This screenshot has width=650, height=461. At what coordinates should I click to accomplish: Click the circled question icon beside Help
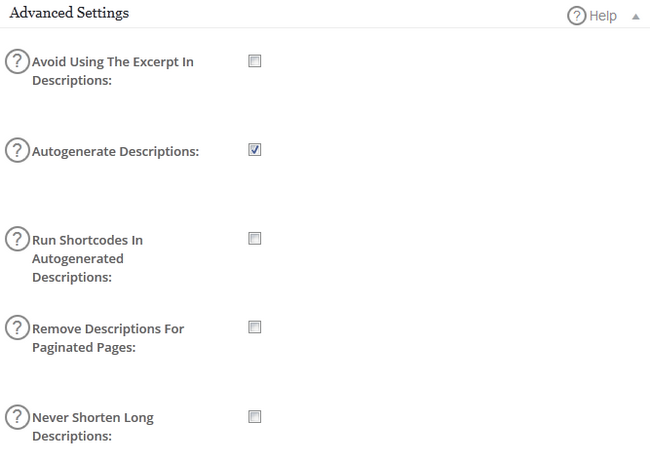576,16
